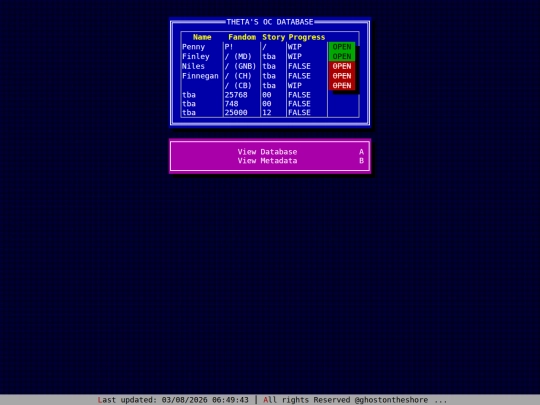Viewport: 540px width, 405px height.
Task: Click the story cell 'tba' in Finley's row
Action: (x=269, y=56)
